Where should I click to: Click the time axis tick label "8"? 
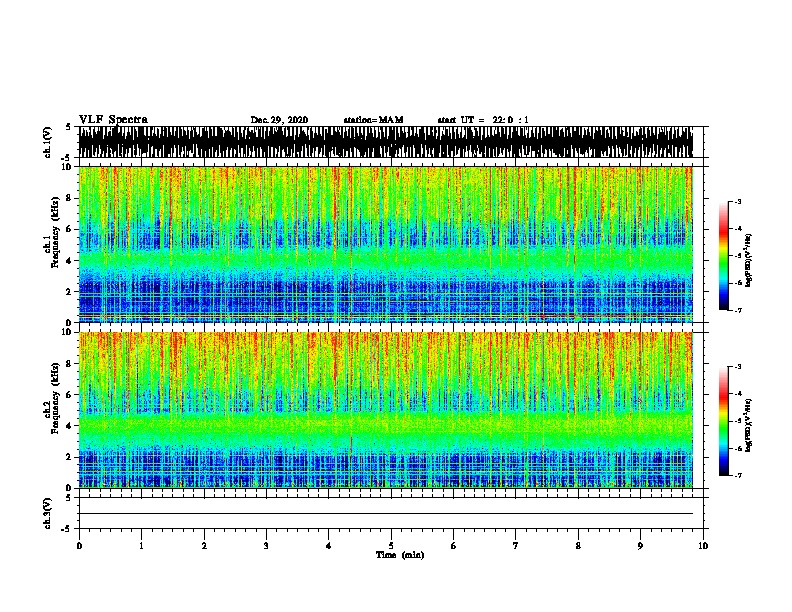[578, 546]
